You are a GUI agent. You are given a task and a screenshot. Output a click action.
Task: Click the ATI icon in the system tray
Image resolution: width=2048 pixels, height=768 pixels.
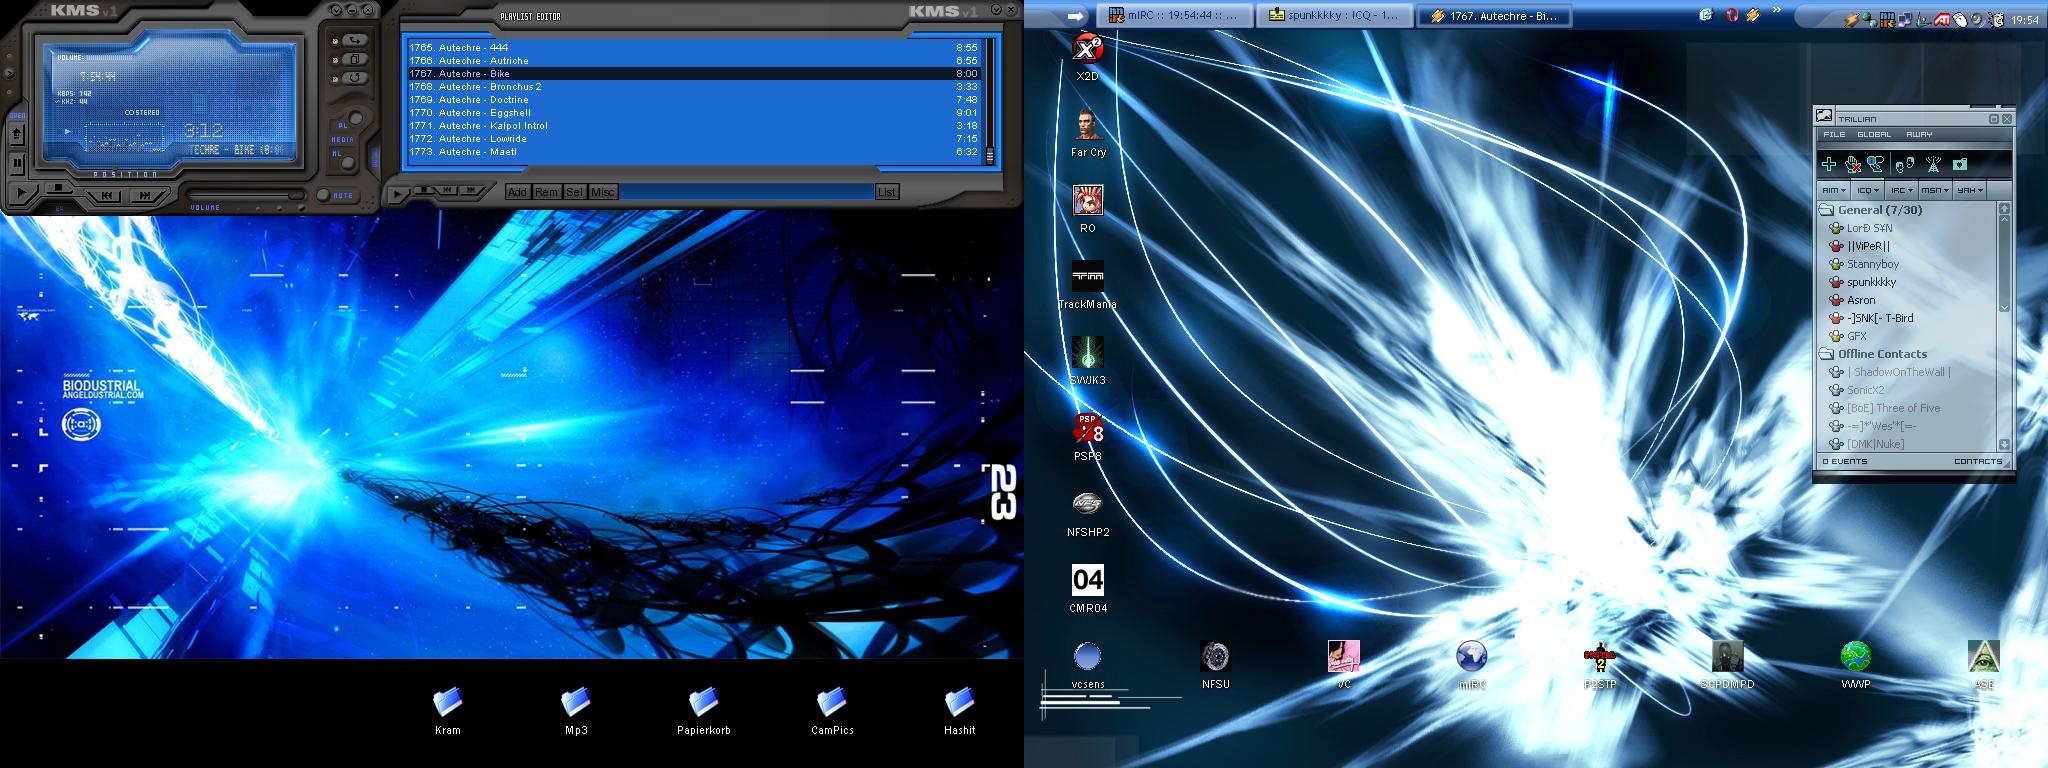1940,18
